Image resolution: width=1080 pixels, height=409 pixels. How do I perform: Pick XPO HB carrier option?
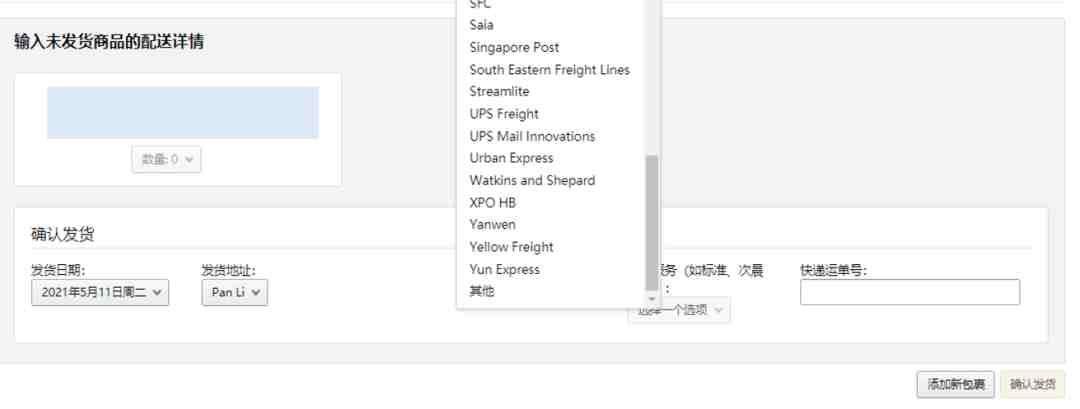pyautogui.click(x=492, y=202)
